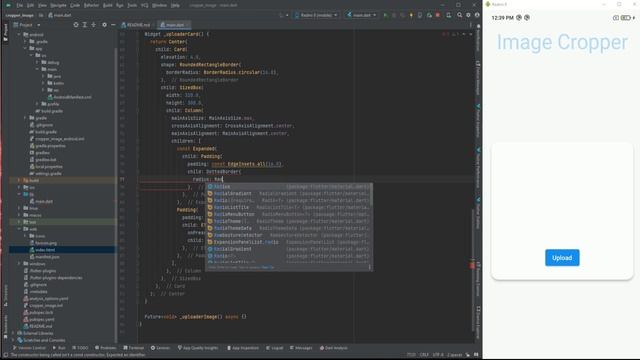
Task: Open the File menu
Action: tap(19, 5)
